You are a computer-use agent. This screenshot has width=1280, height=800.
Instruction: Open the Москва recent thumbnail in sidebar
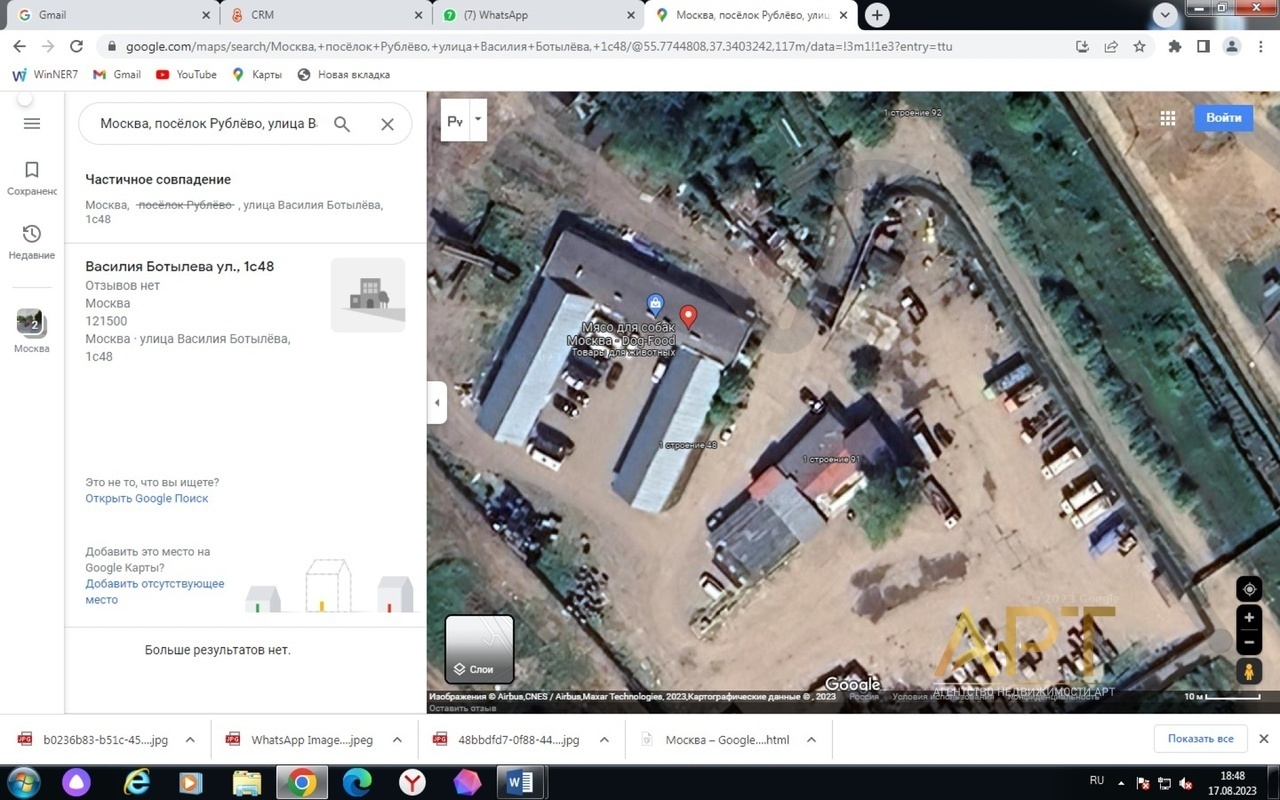(31, 331)
